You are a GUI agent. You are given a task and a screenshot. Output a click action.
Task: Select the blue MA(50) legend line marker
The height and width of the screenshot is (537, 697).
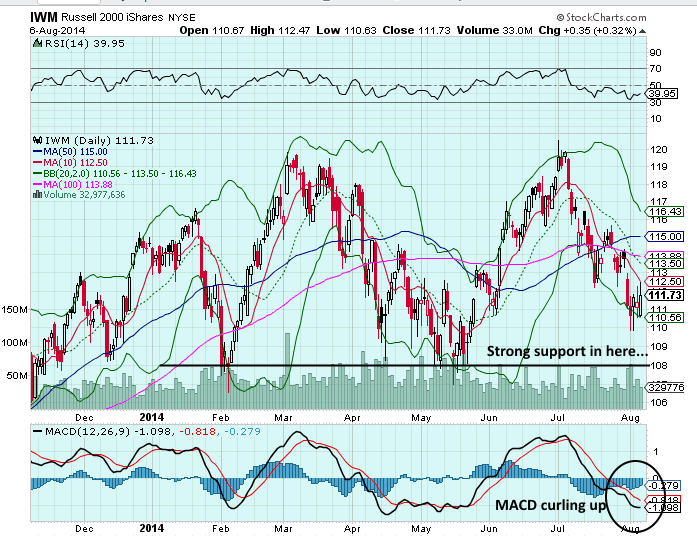pos(38,152)
